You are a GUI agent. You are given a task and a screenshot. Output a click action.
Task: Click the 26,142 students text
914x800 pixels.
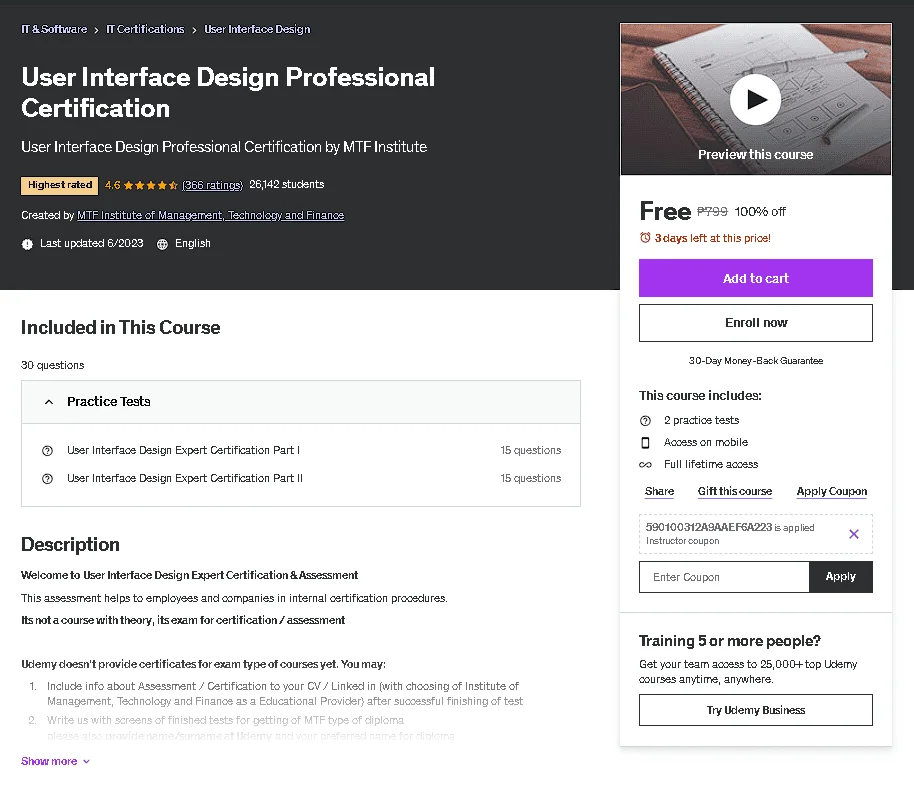pyautogui.click(x=286, y=184)
